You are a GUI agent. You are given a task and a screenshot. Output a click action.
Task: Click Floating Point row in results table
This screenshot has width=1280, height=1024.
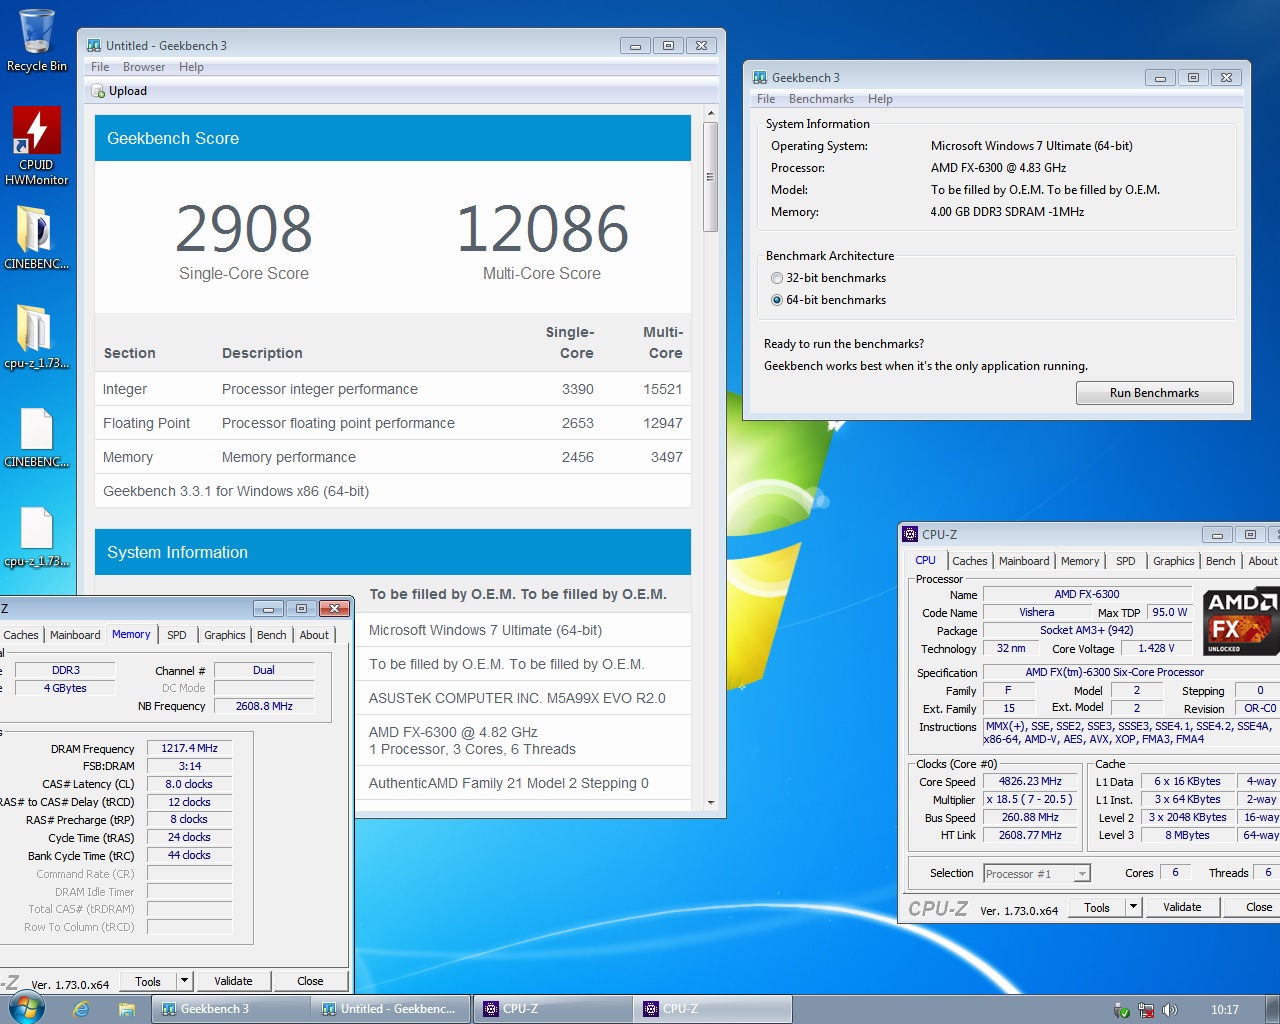(393, 423)
